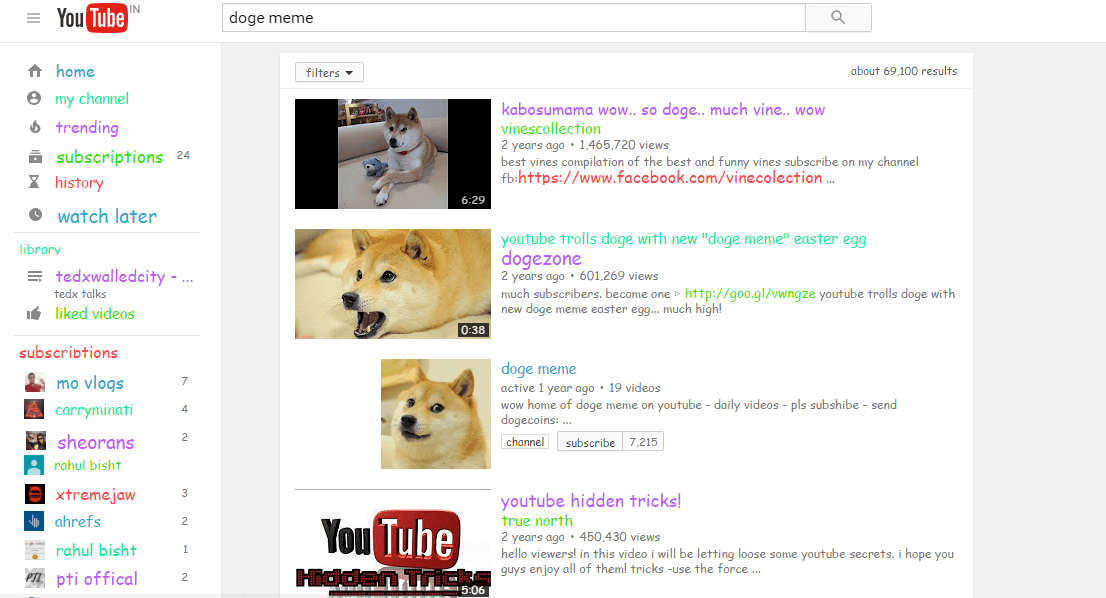Click the YouTube logo
The width and height of the screenshot is (1106, 598).
point(93,18)
